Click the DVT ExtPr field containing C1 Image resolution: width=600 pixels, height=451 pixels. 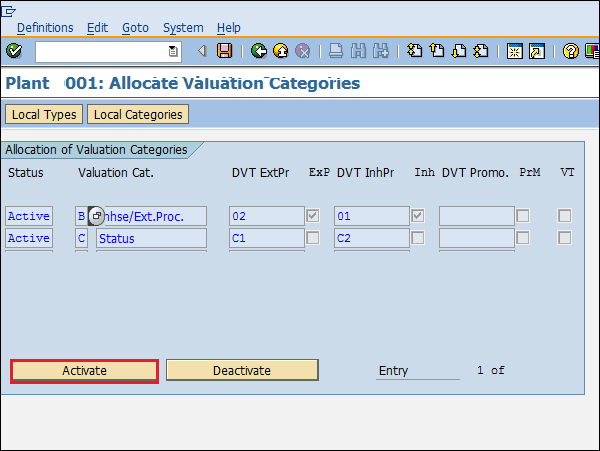pyautogui.click(x=266, y=238)
